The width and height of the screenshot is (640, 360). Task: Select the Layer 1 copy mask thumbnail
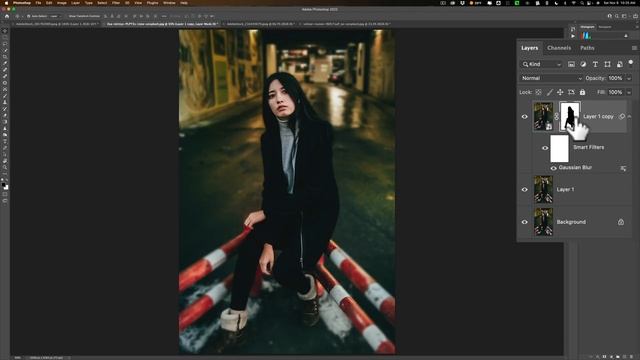click(x=569, y=116)
